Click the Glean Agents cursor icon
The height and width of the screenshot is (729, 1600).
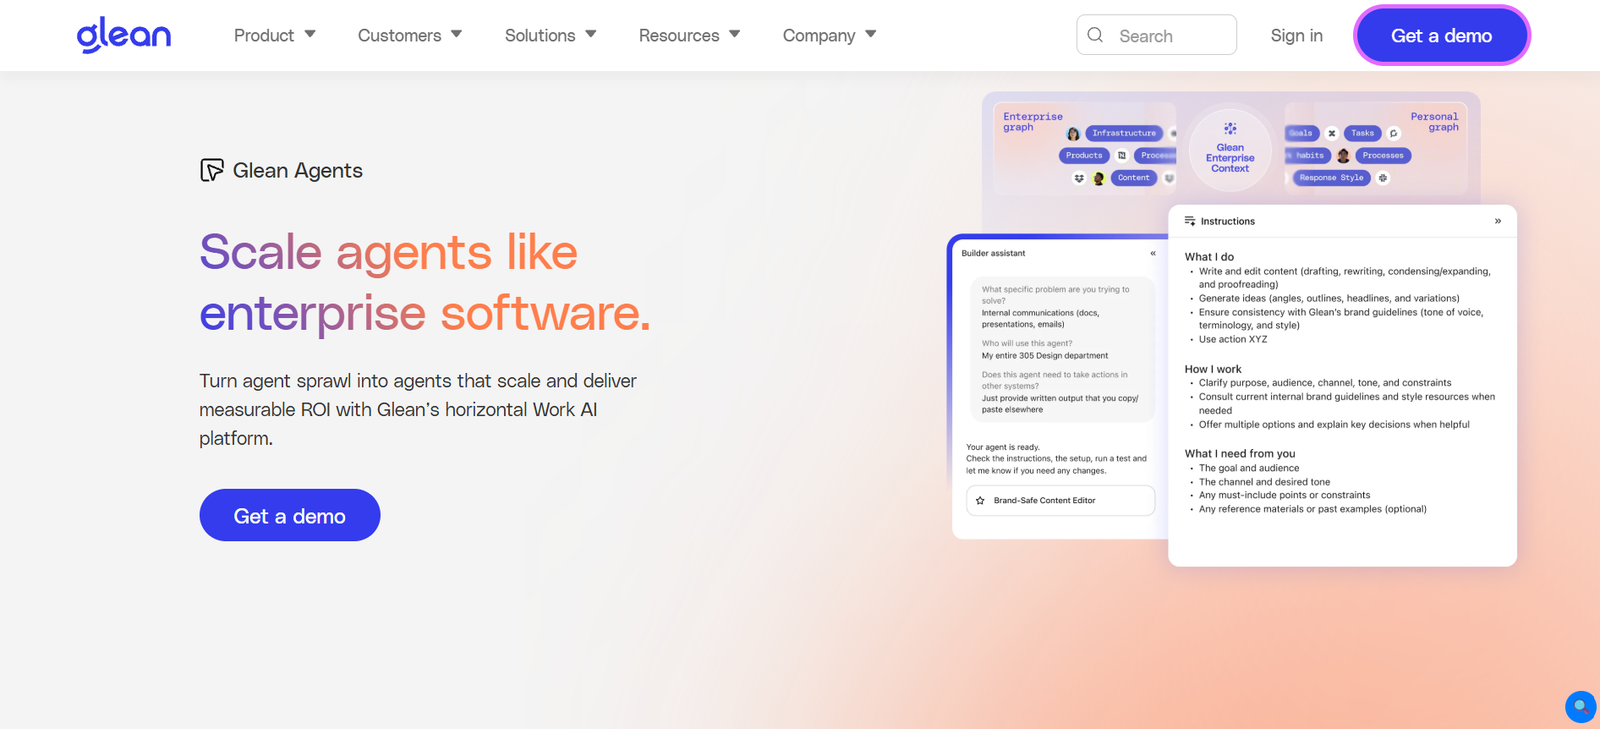[211, 170]
